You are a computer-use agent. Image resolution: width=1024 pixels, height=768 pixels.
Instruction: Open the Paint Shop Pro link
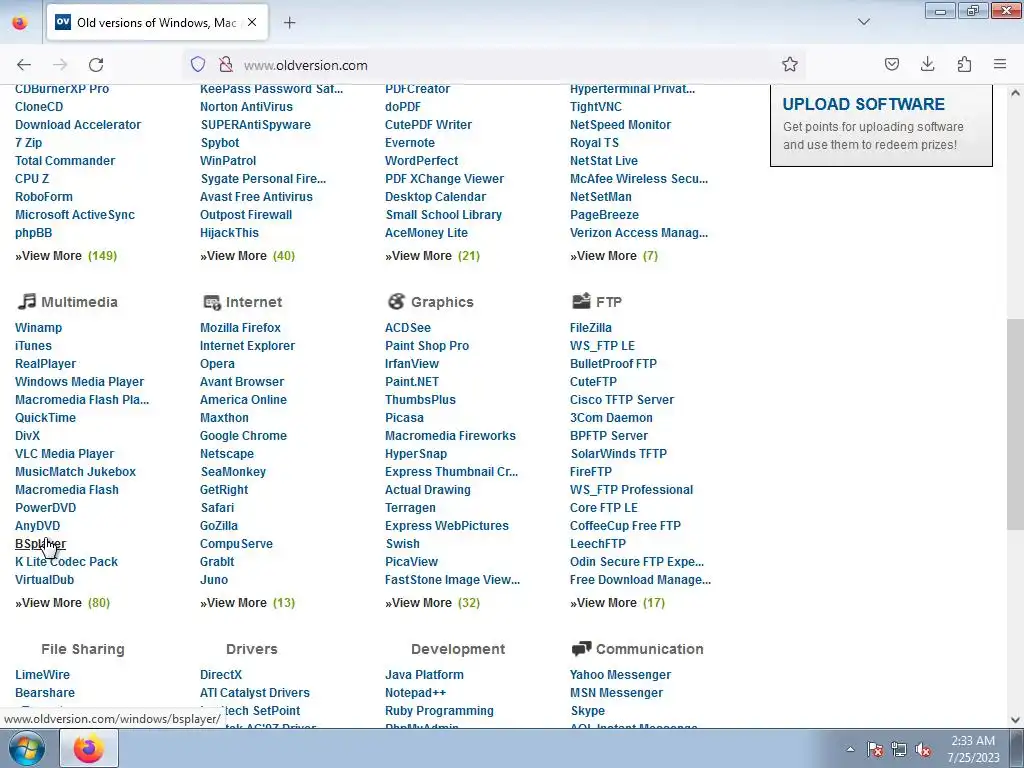tap(426, 346)
